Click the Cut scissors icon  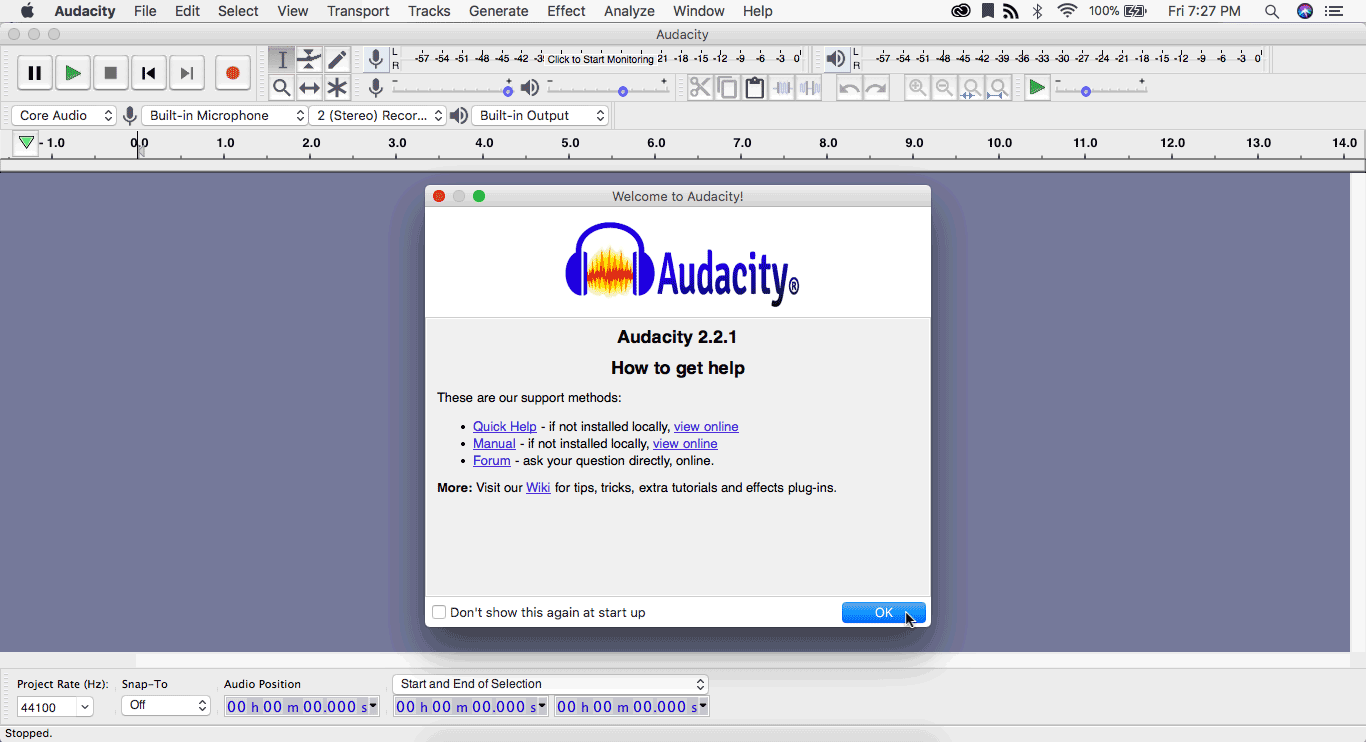(x=700, y=88)
